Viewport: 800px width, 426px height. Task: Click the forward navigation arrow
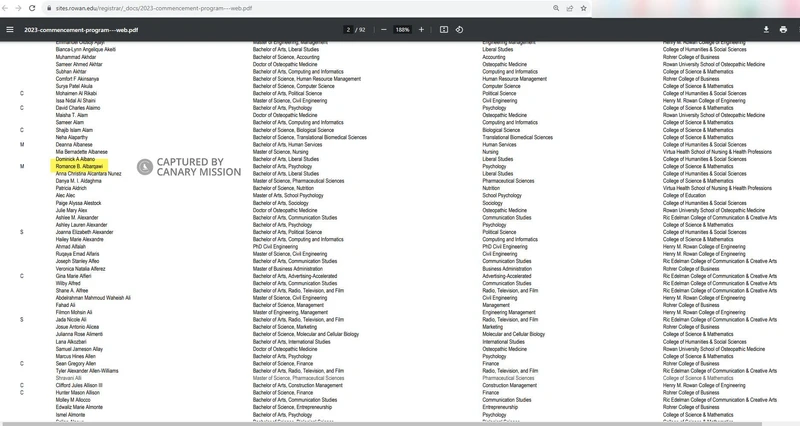(x=19, y=8)
